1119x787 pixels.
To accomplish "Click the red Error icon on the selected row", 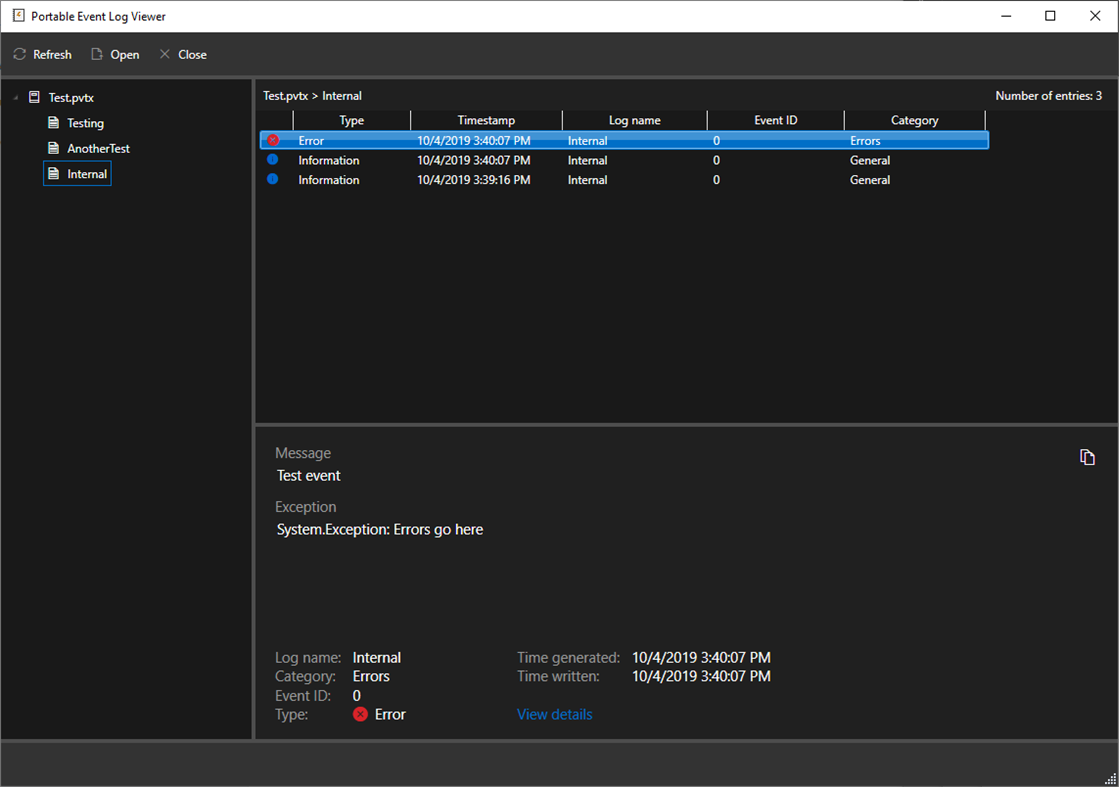I will point(273,140).
